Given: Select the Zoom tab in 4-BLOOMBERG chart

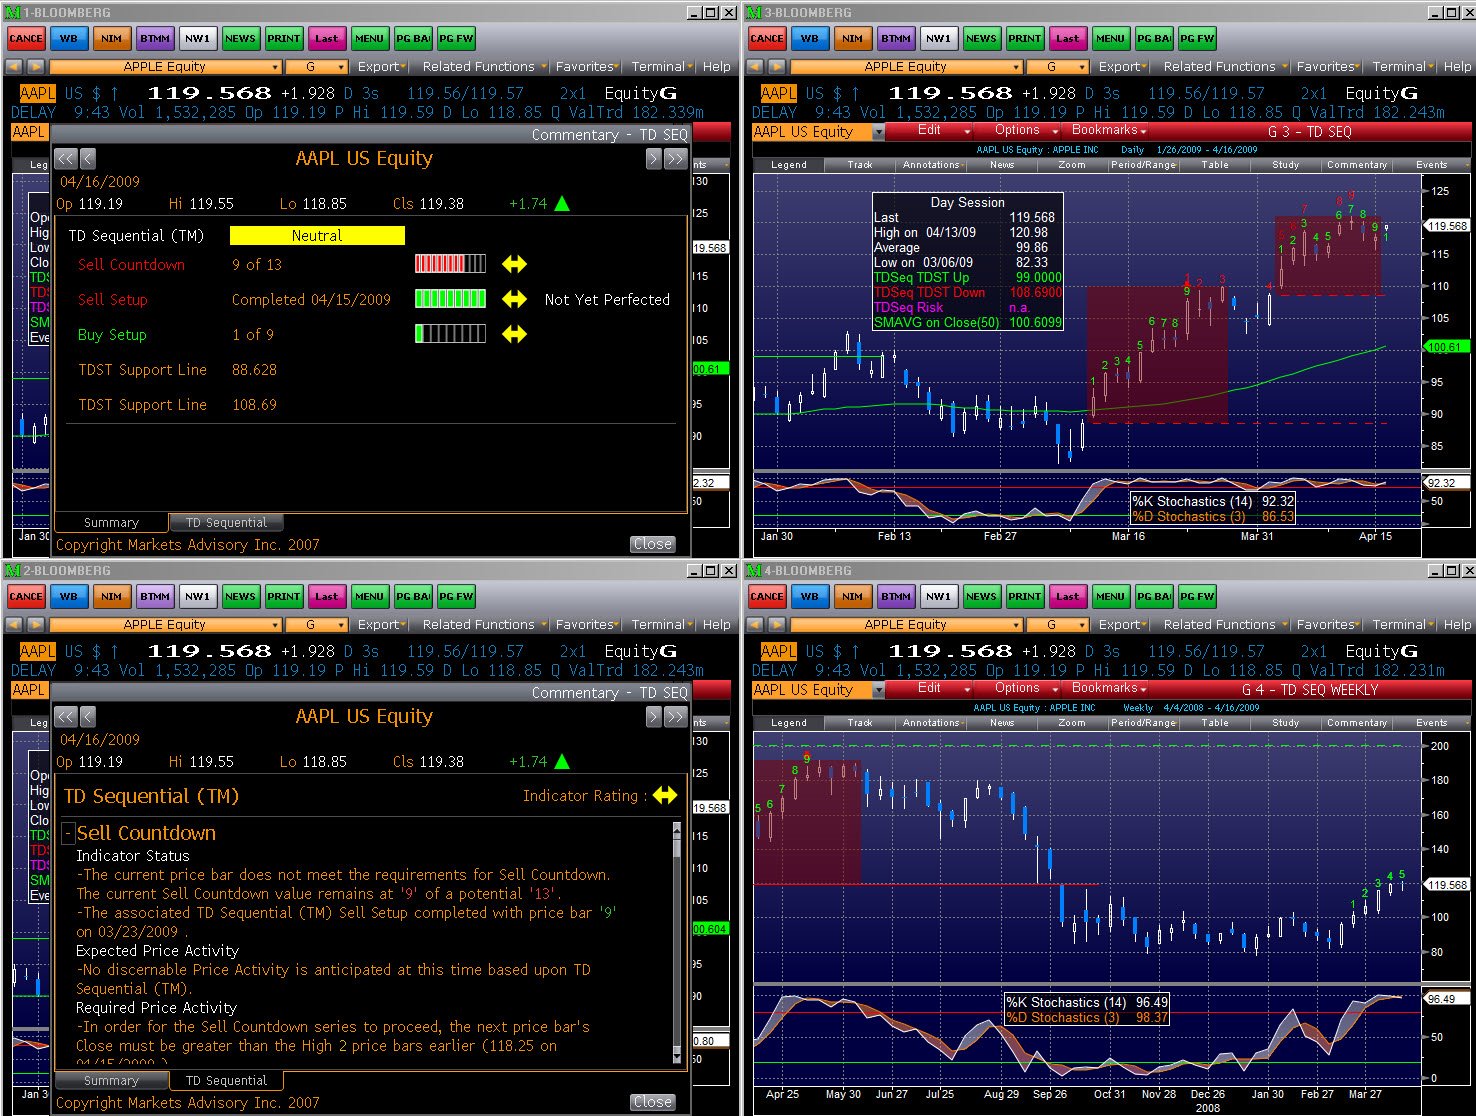Looking at the screenshot, I should (1073, 722).
